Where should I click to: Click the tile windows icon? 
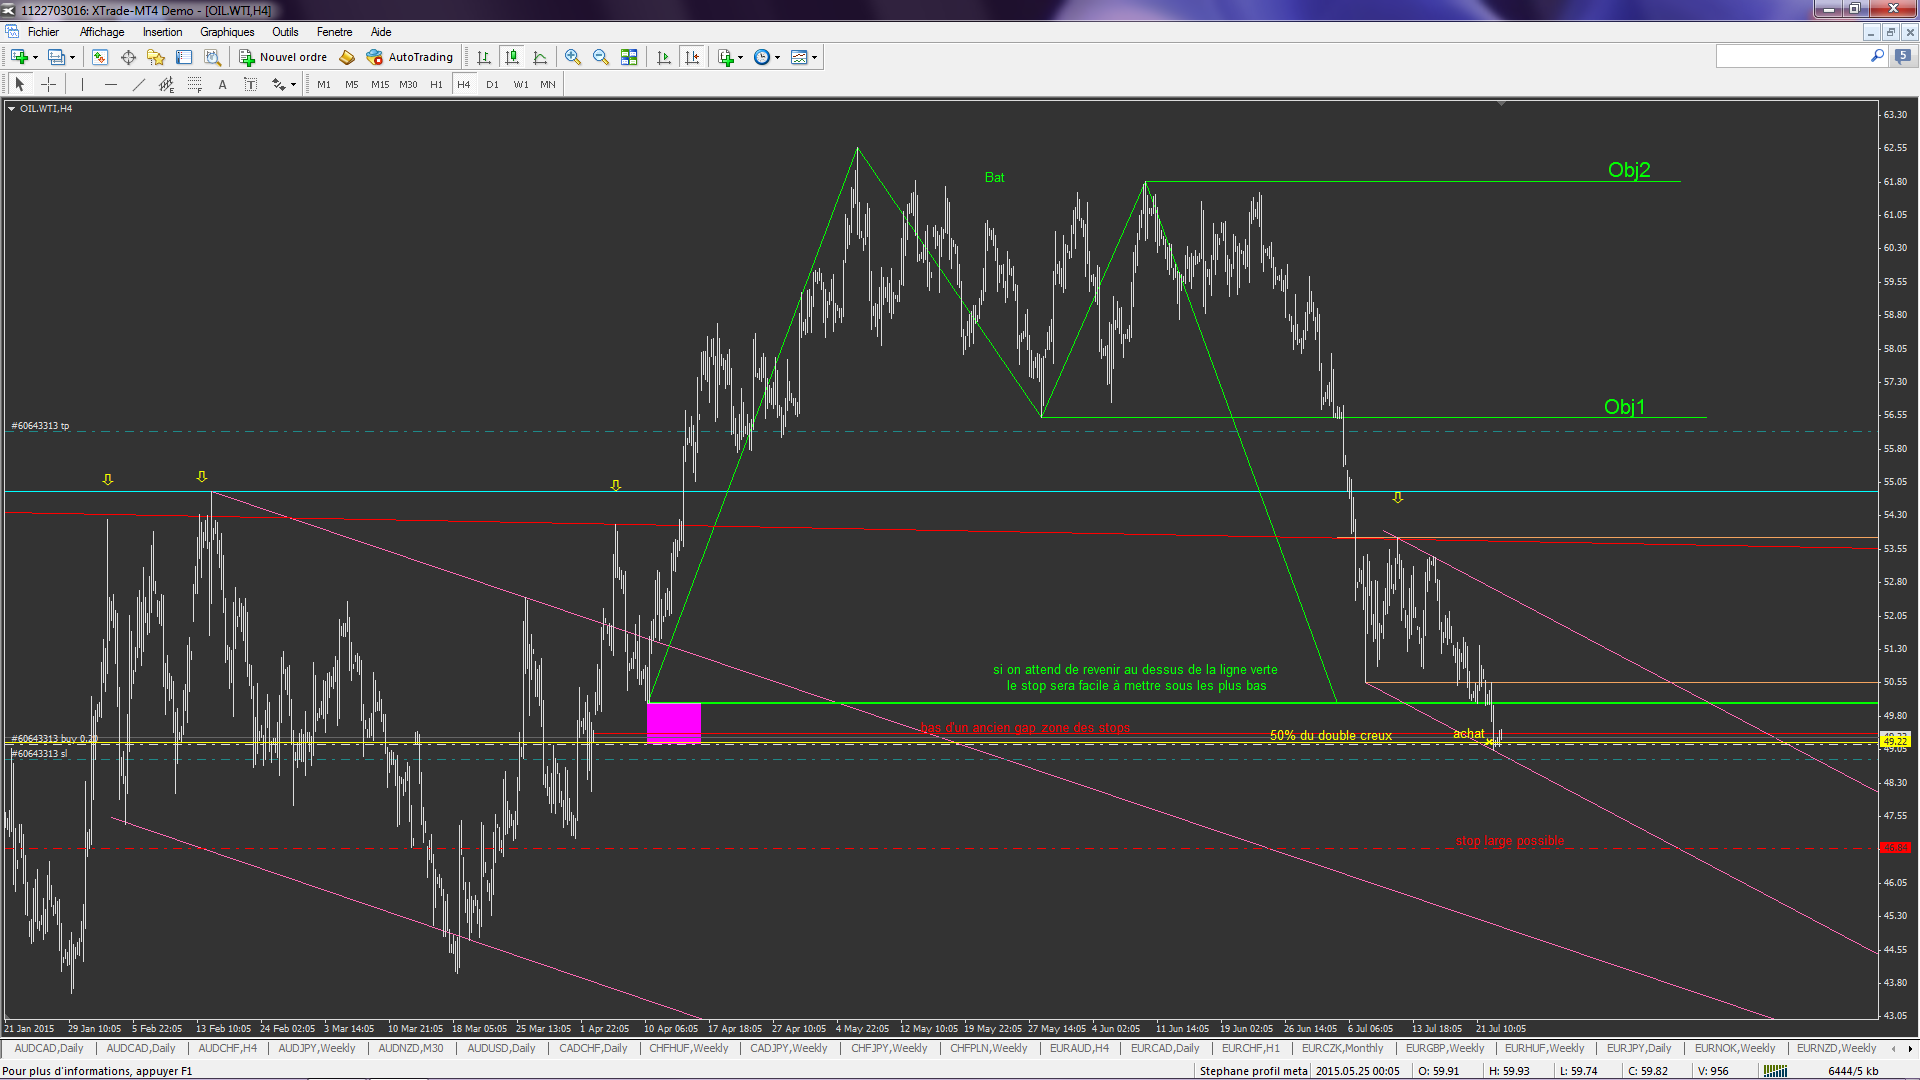629,57
